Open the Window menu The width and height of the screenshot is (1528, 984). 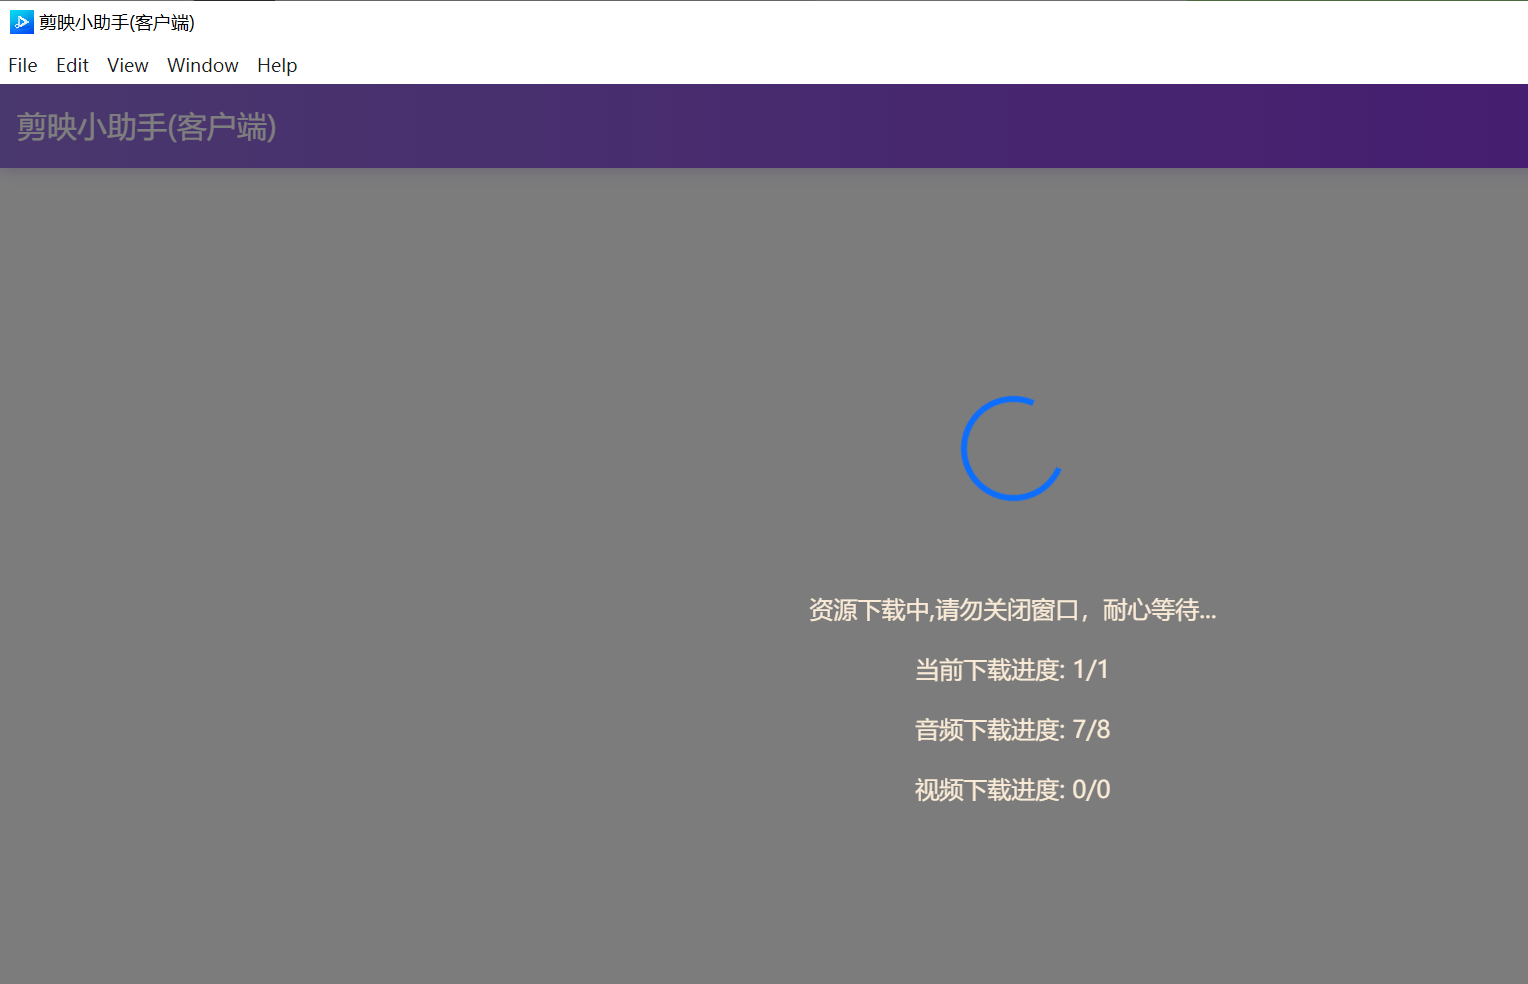pos(203,65)
